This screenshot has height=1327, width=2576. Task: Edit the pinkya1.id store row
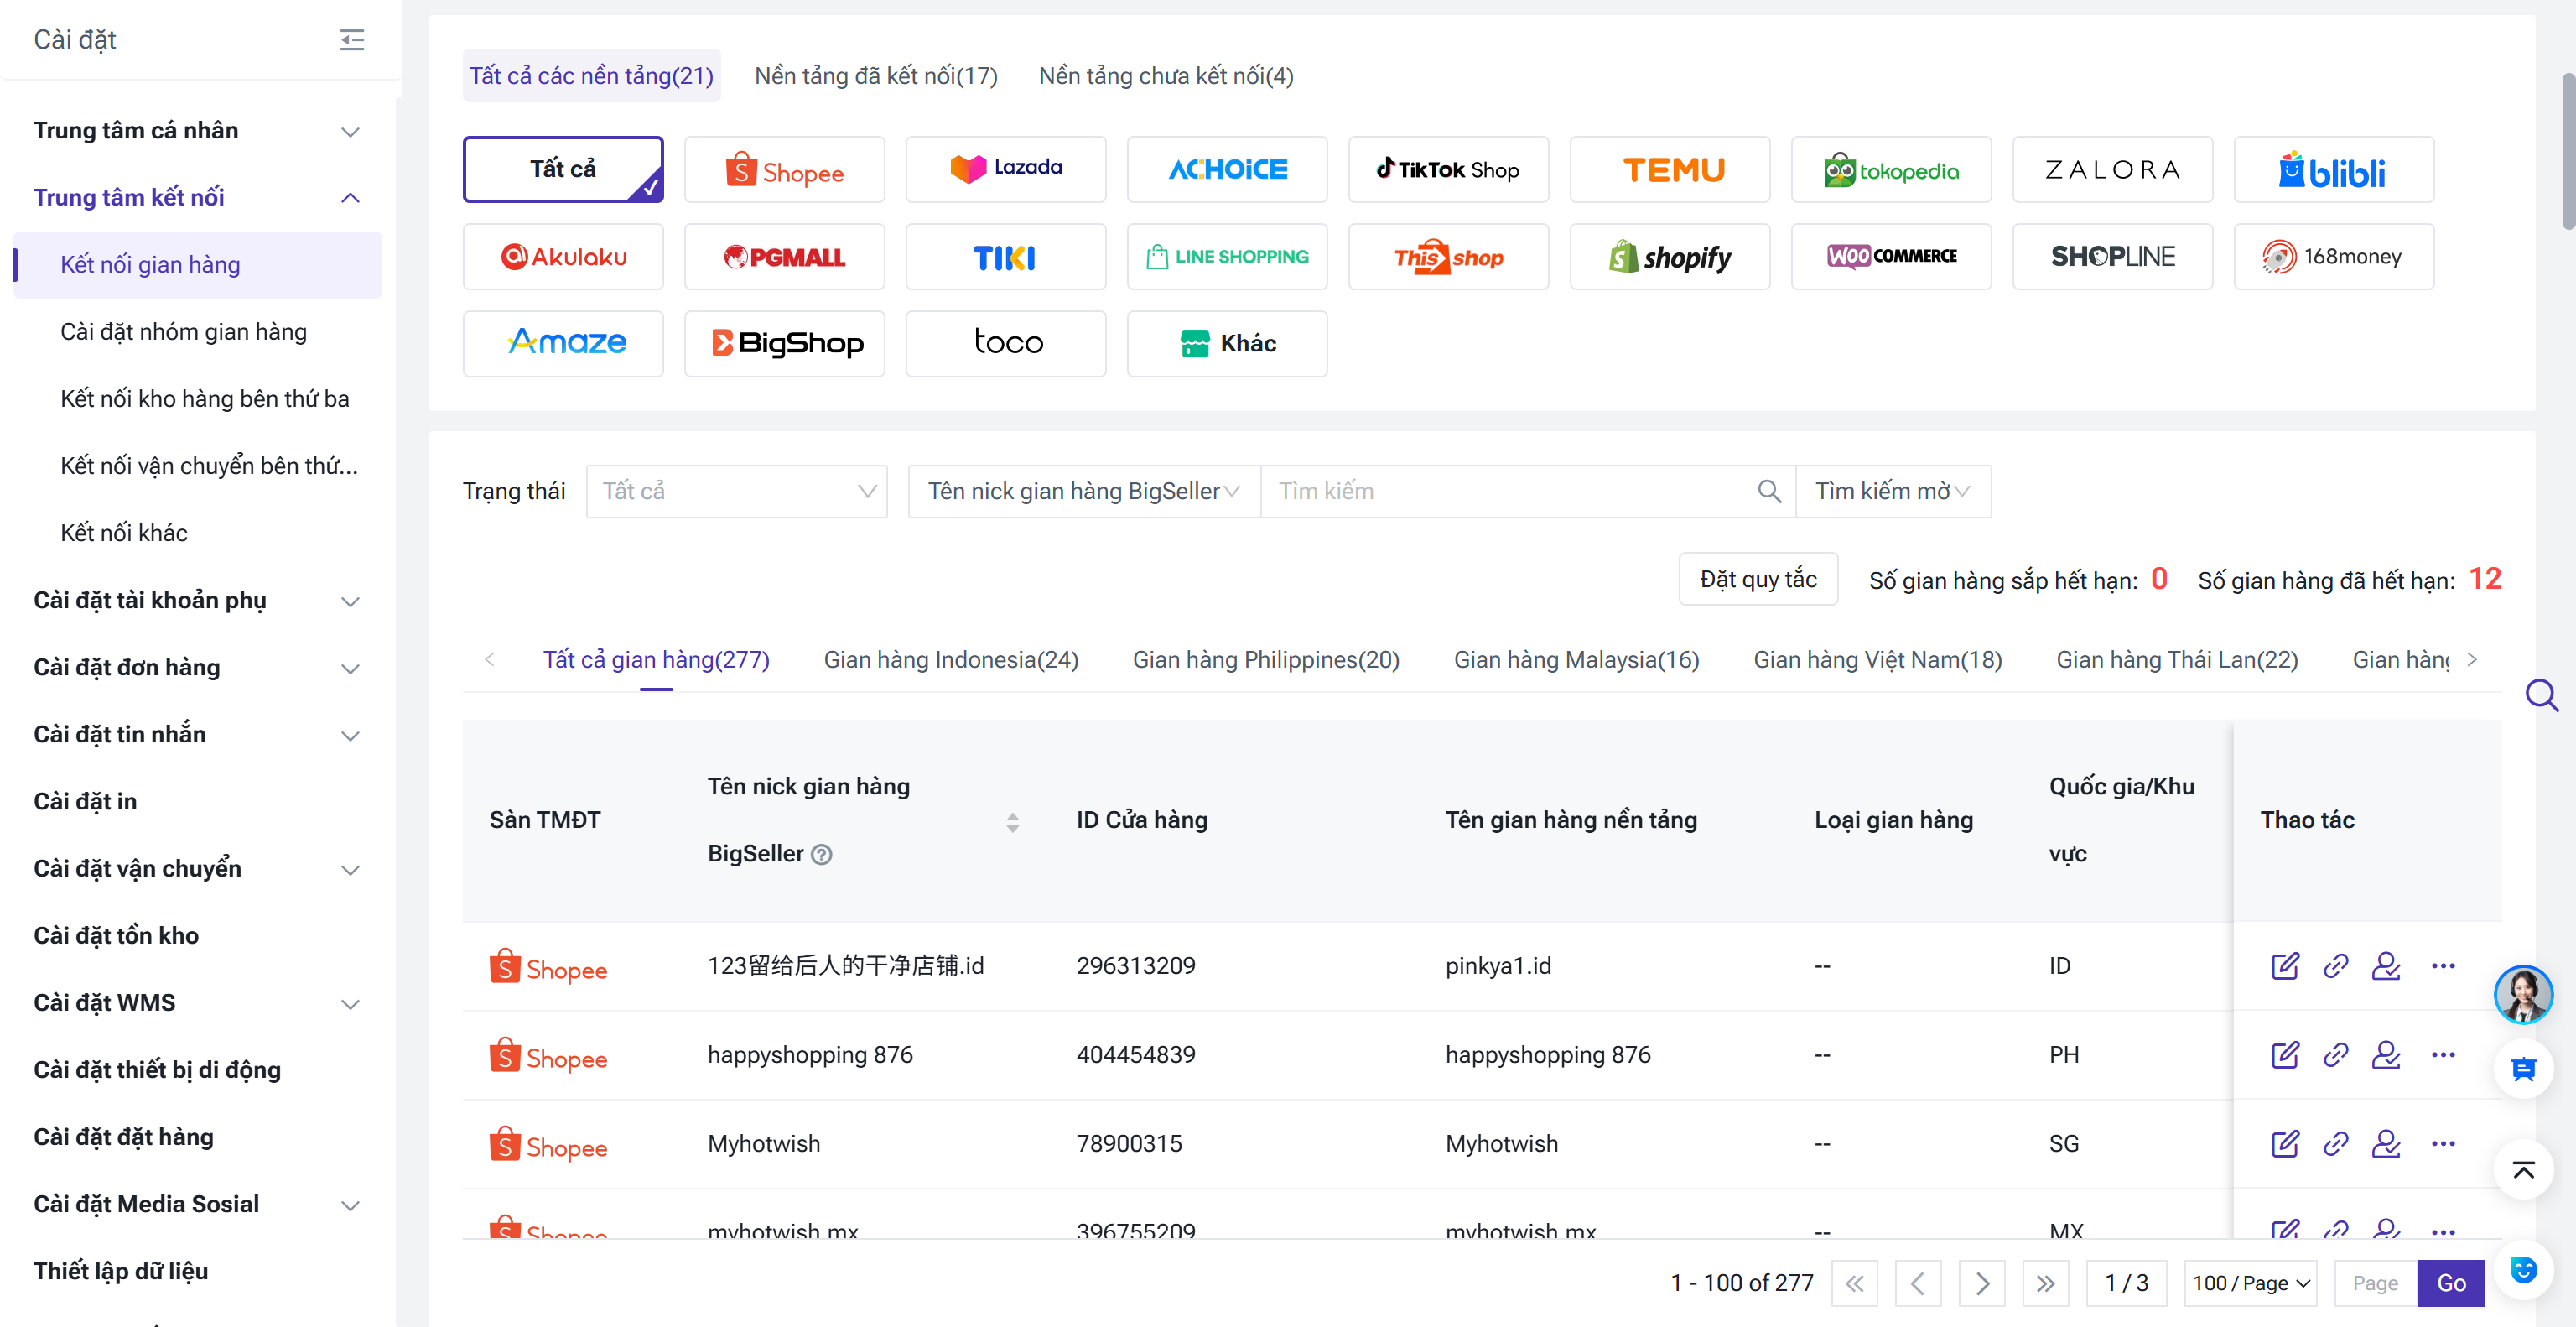click(x=2285, y=966)
